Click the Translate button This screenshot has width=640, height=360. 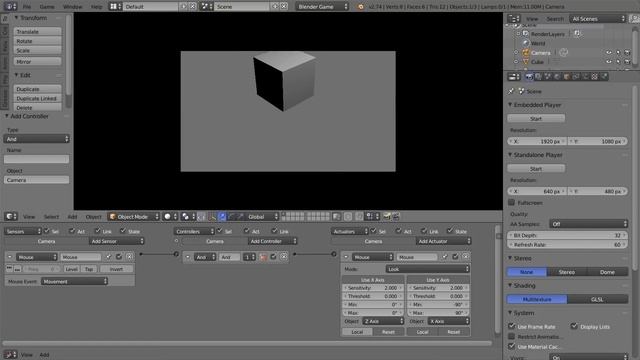point(38,31)
